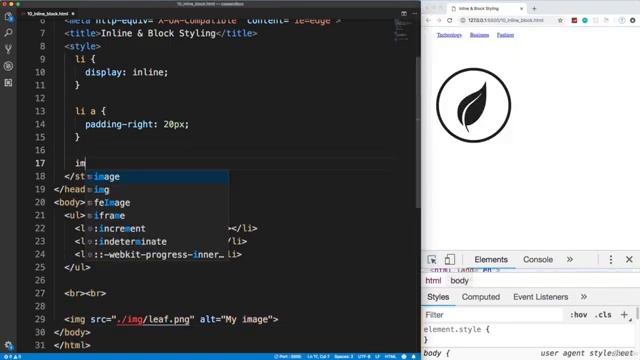640x360 pixels.
Task: Close the Inline & Block Styling browser tab
Action: coord(521,9)
